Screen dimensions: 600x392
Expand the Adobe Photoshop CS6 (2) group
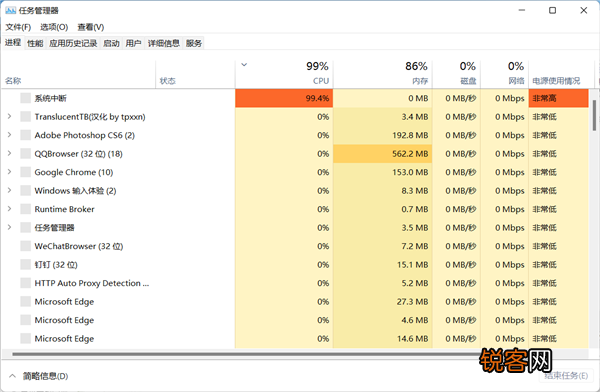tap(10, 134)
